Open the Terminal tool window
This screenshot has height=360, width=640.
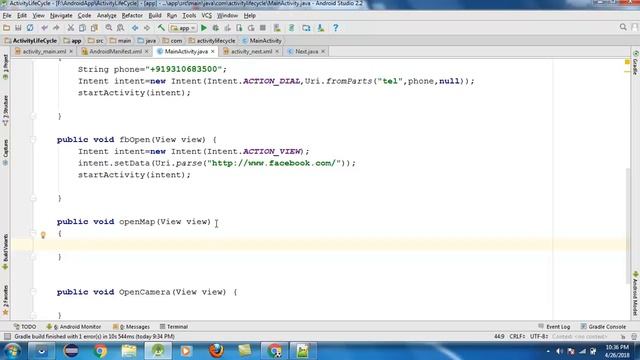(174, 327)
